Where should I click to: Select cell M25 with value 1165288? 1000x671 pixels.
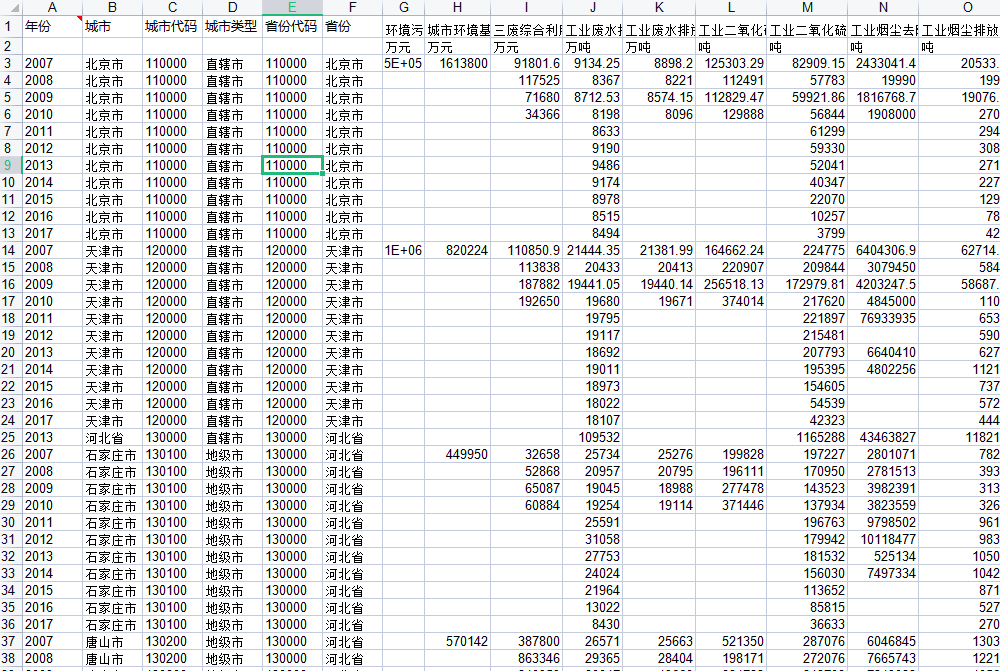(807, 437)
